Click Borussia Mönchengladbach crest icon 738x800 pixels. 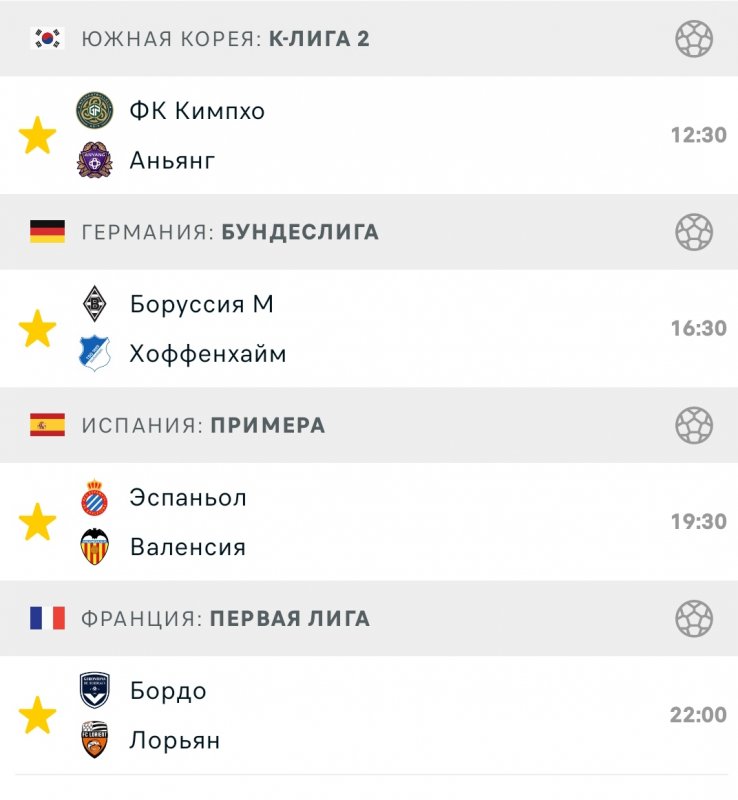click(x=95, y=303)
